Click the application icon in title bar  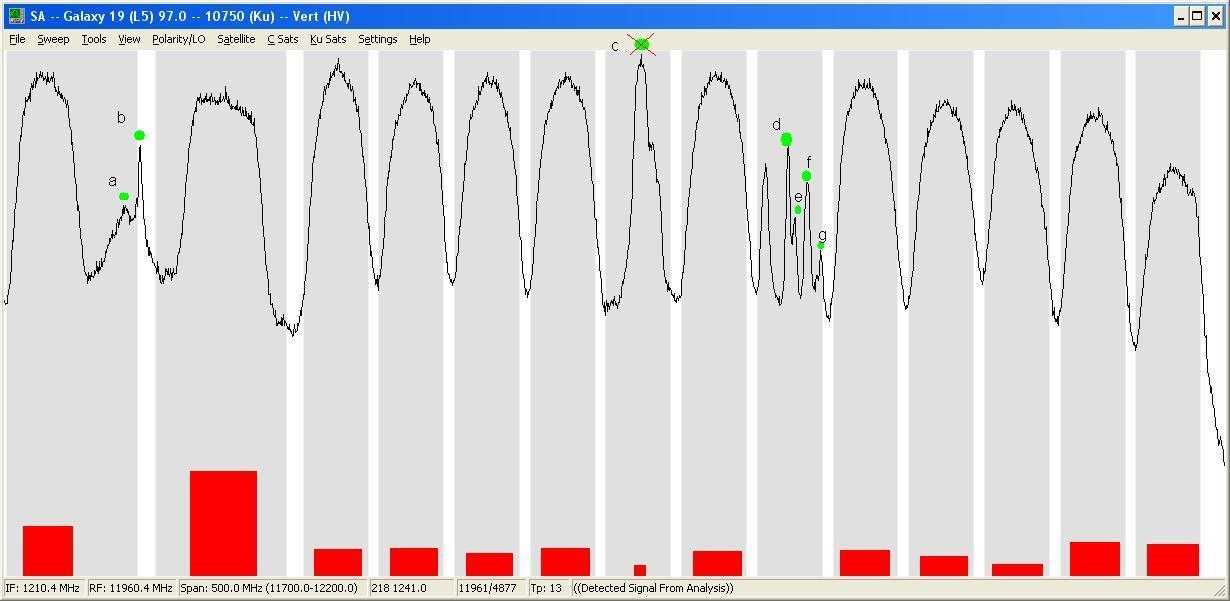(x=16, y=16)
